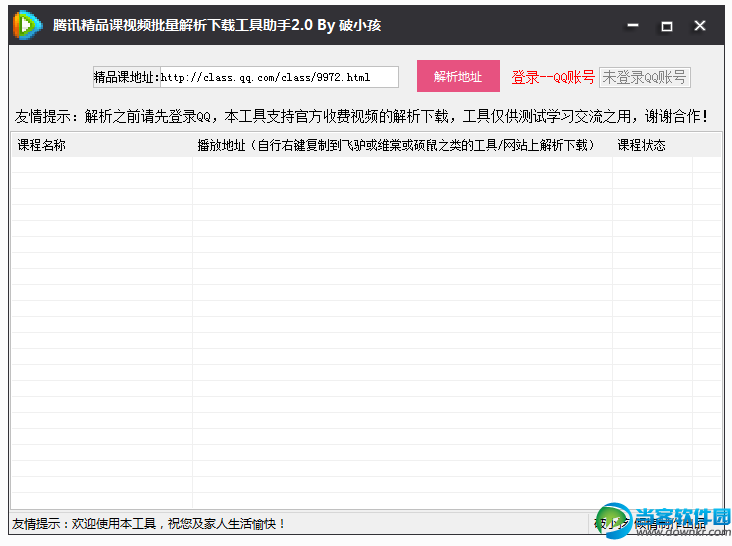
Task: Minimize the window
Action: coord(633,25)
